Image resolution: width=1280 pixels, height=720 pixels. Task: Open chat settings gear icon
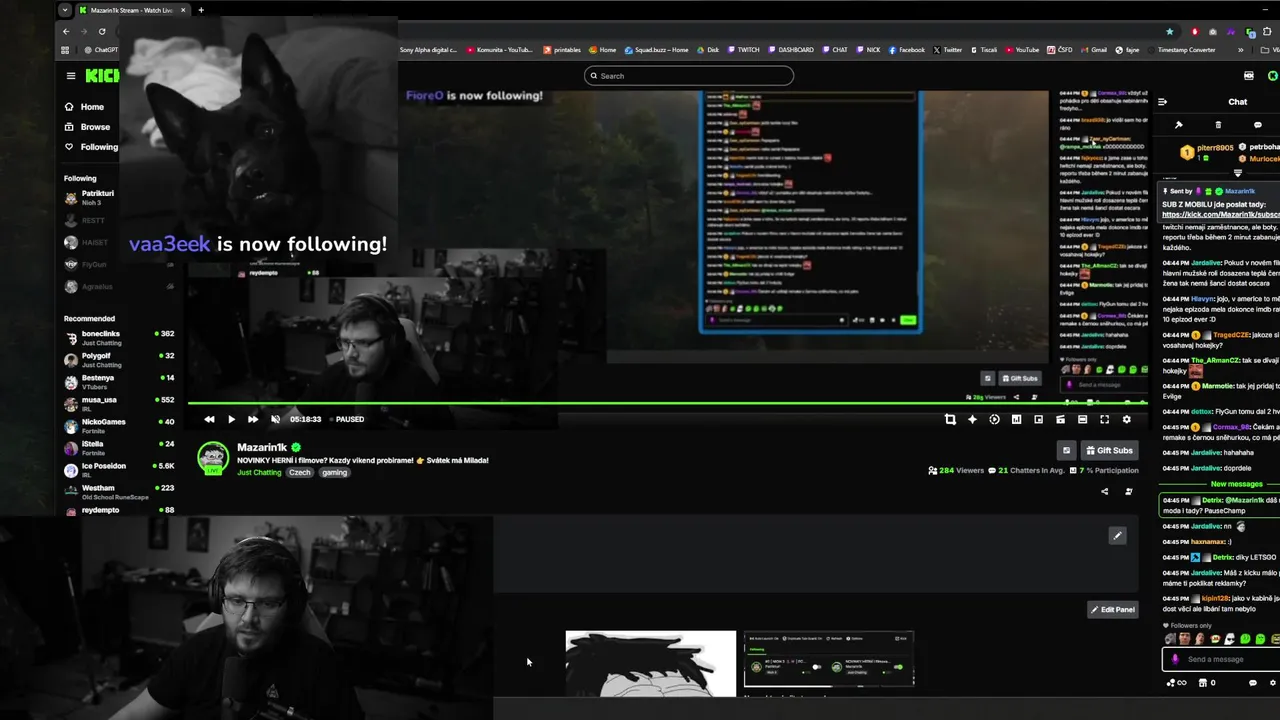point(1273,683)
